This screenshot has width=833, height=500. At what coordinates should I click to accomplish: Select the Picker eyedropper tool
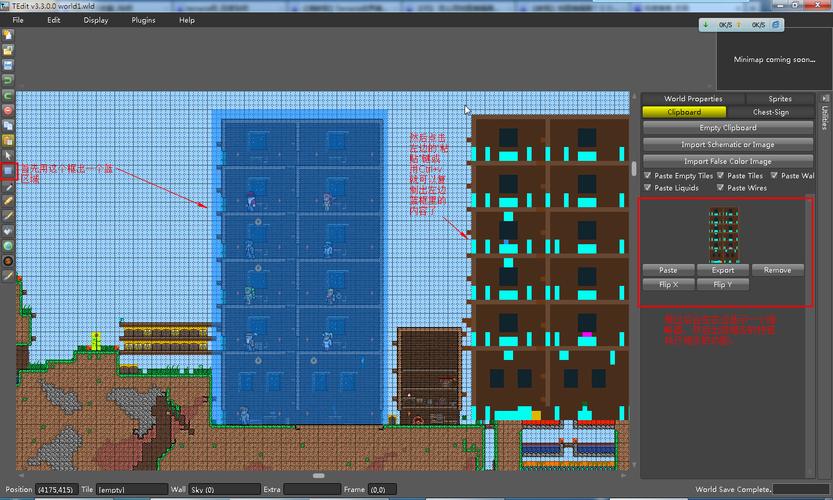pyautogui.click(x=8, y=186)
